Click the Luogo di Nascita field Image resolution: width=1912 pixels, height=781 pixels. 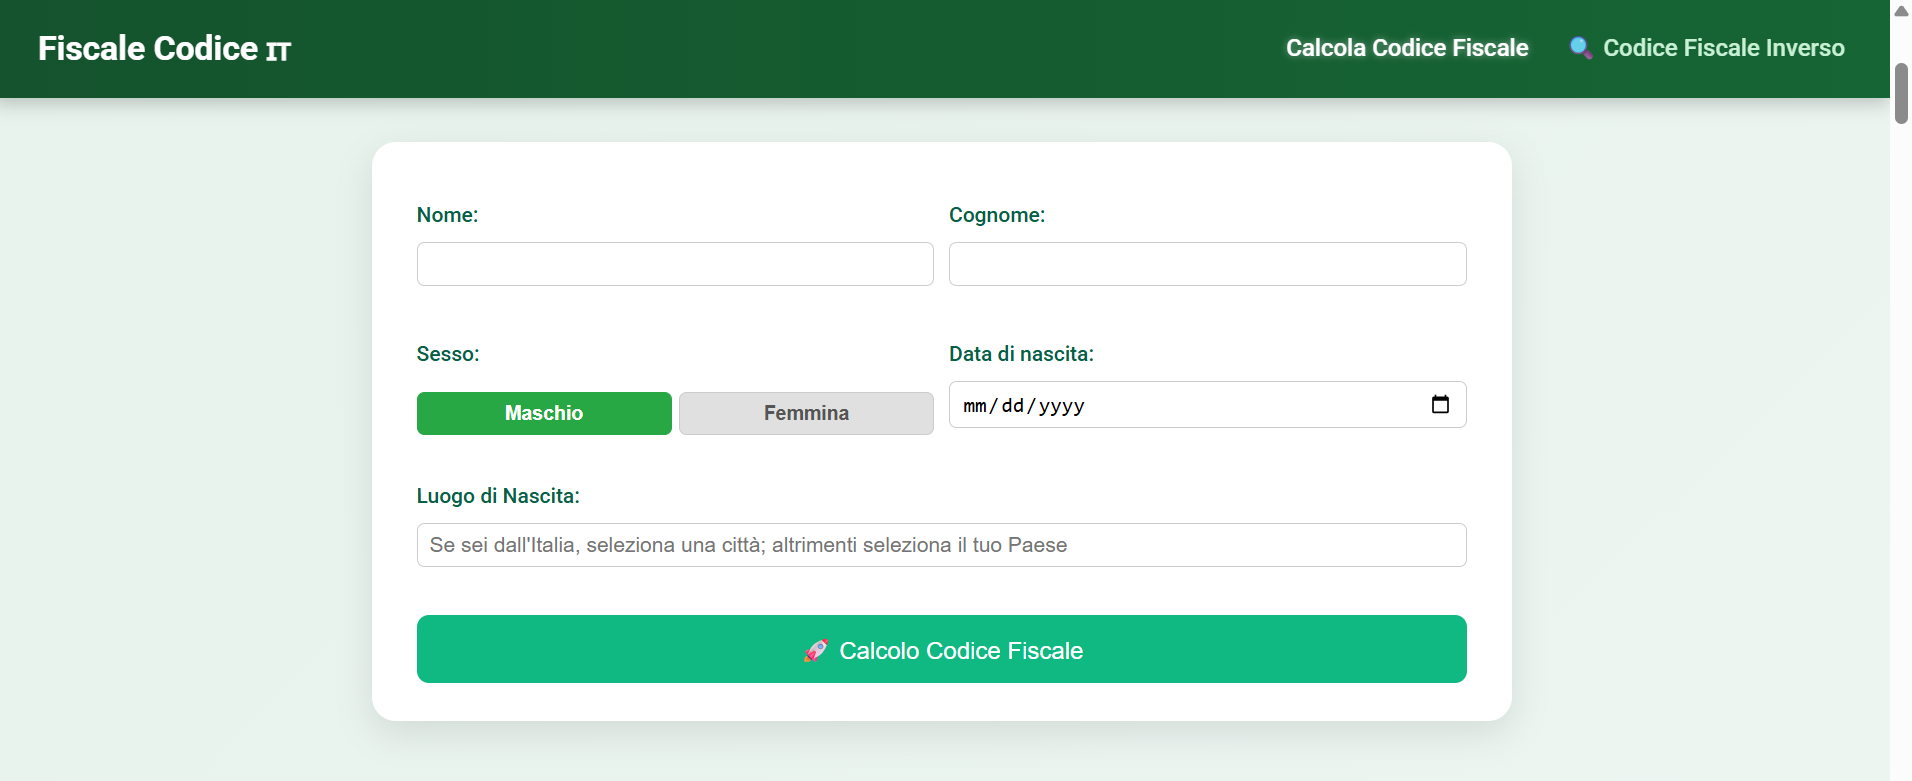coord(941,545)
